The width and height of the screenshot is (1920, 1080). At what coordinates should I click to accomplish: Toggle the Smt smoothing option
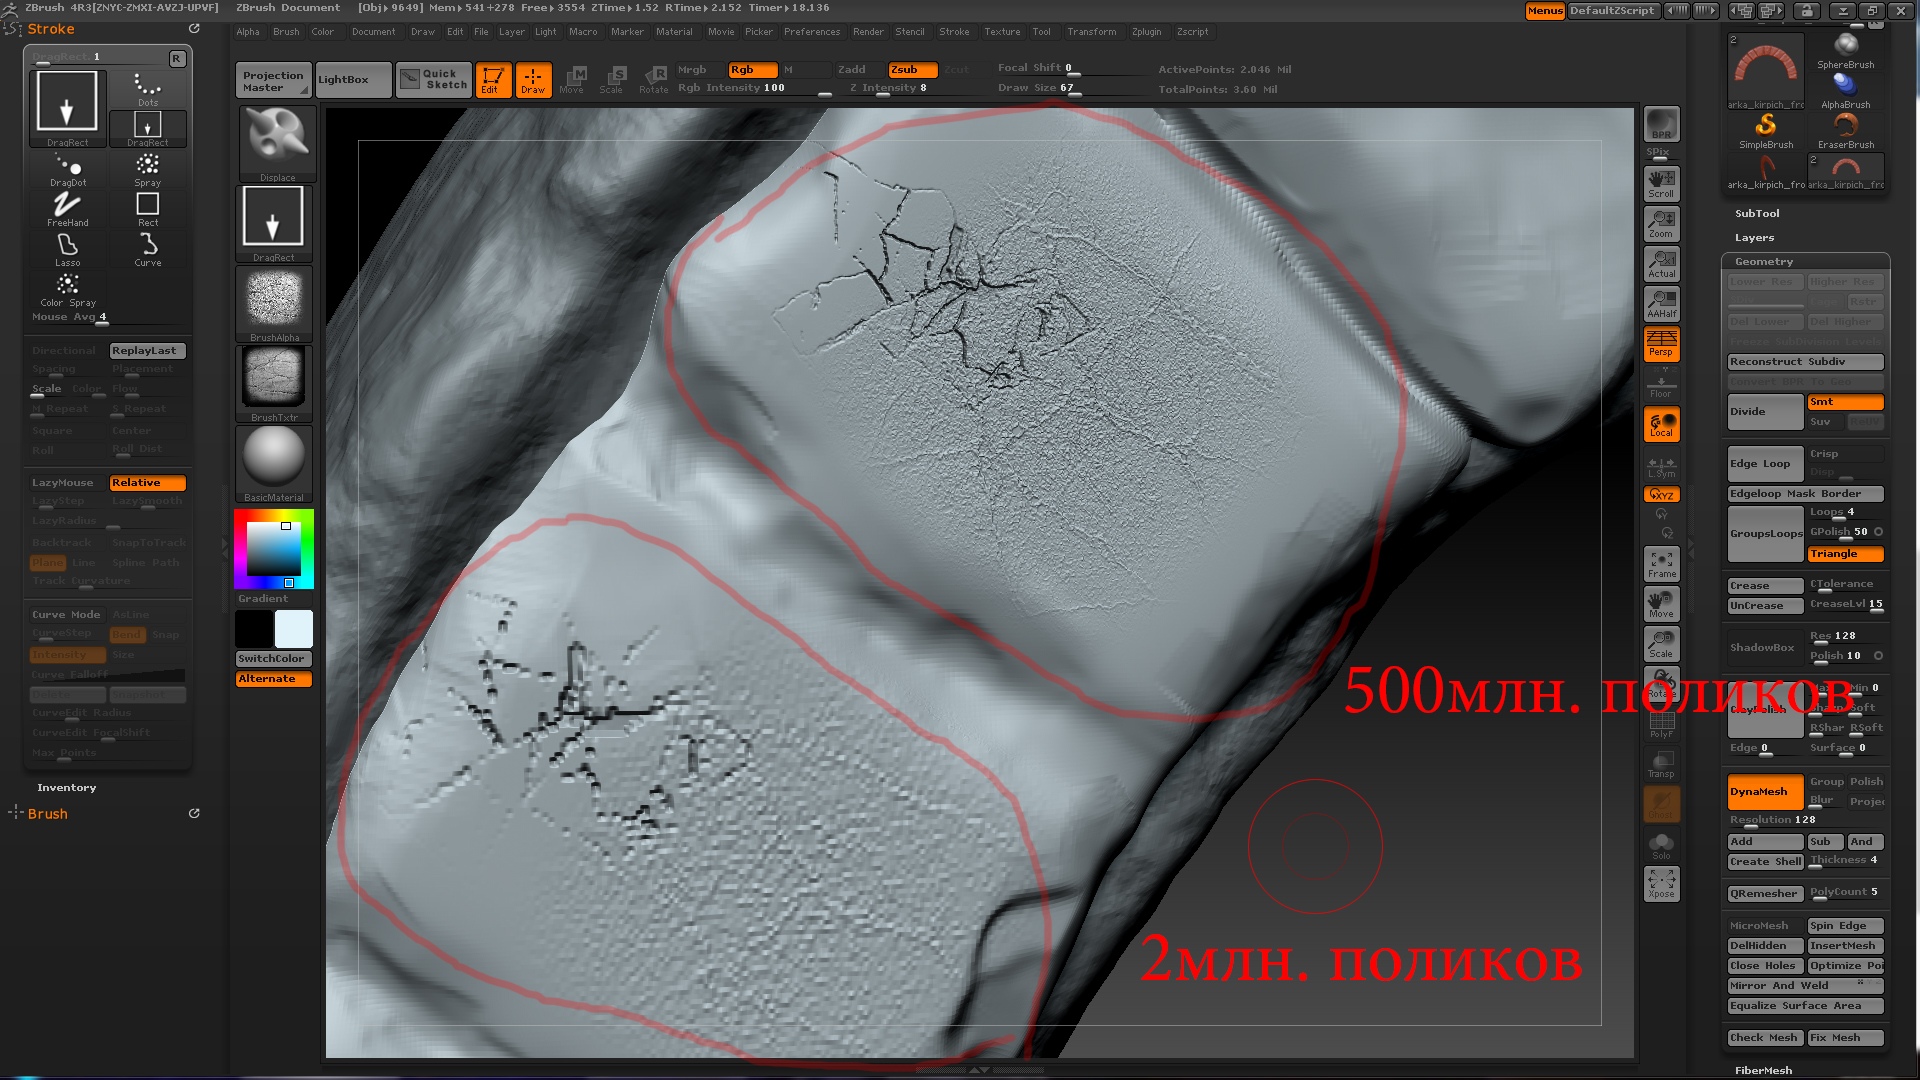click(1845, 402)
